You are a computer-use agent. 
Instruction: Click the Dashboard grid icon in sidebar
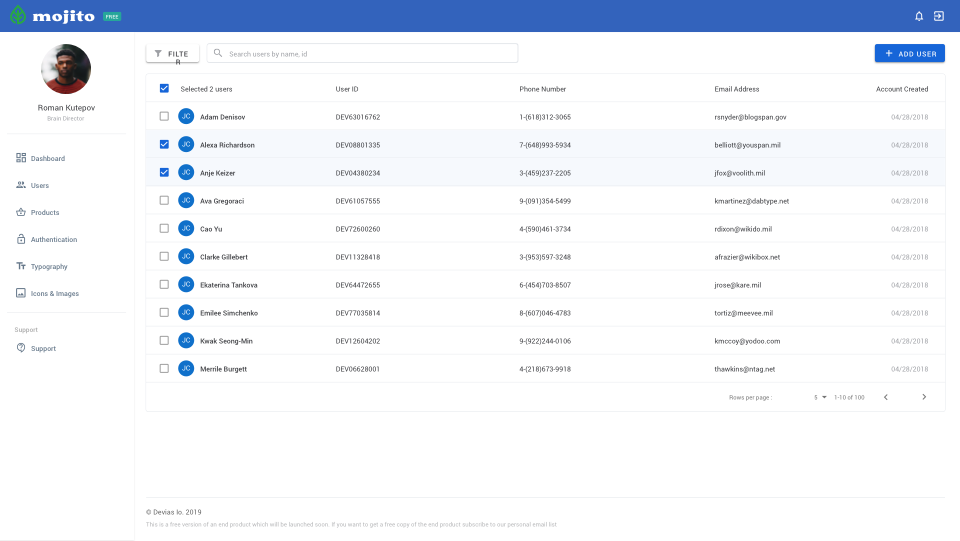[21, 158]
